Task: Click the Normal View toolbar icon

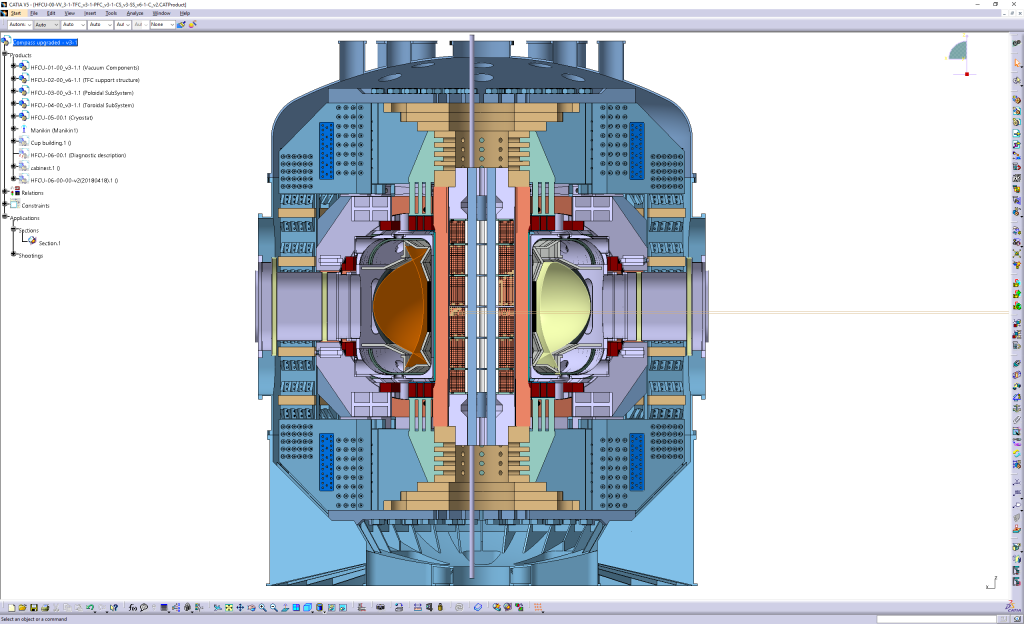Action: pyautogui.click(x=285, y=606)
